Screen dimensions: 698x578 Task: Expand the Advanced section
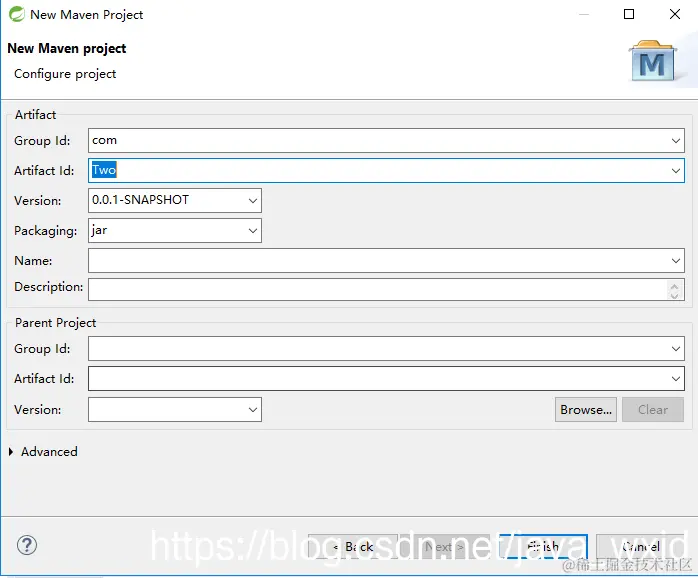coord(11,452)
